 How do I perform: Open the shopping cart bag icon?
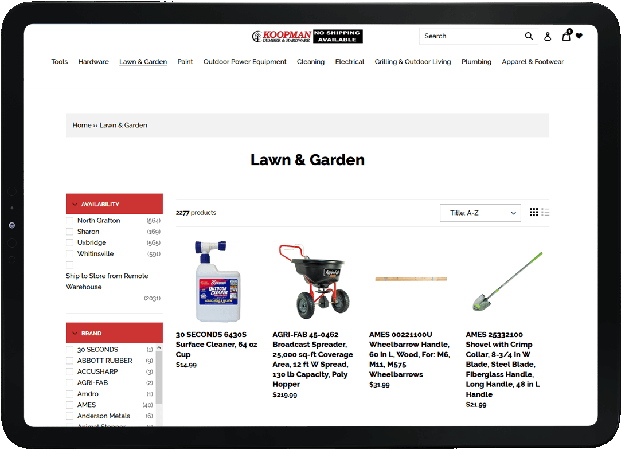566,35
